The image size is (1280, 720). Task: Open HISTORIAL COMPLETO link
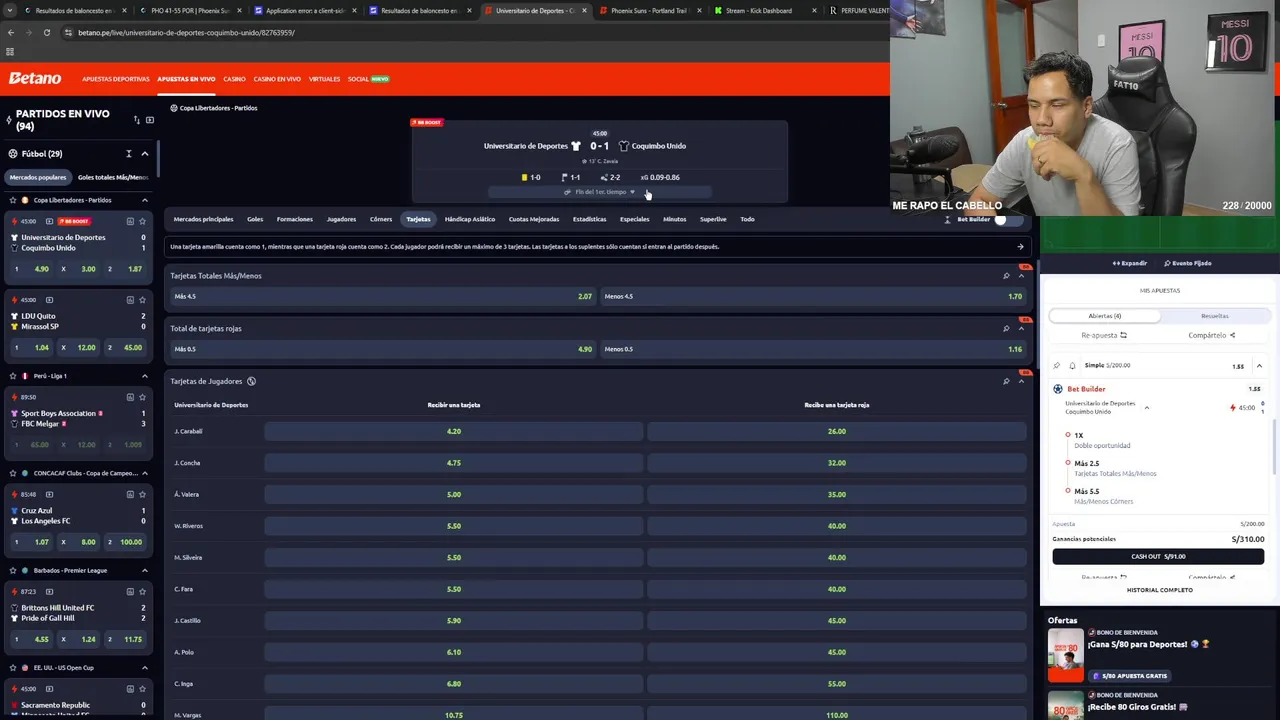pos(1160,590)
